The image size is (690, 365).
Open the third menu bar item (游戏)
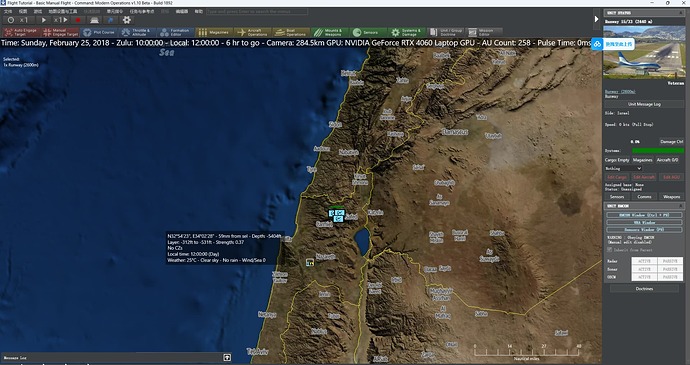pyautogui.click(x=38, y=11)
